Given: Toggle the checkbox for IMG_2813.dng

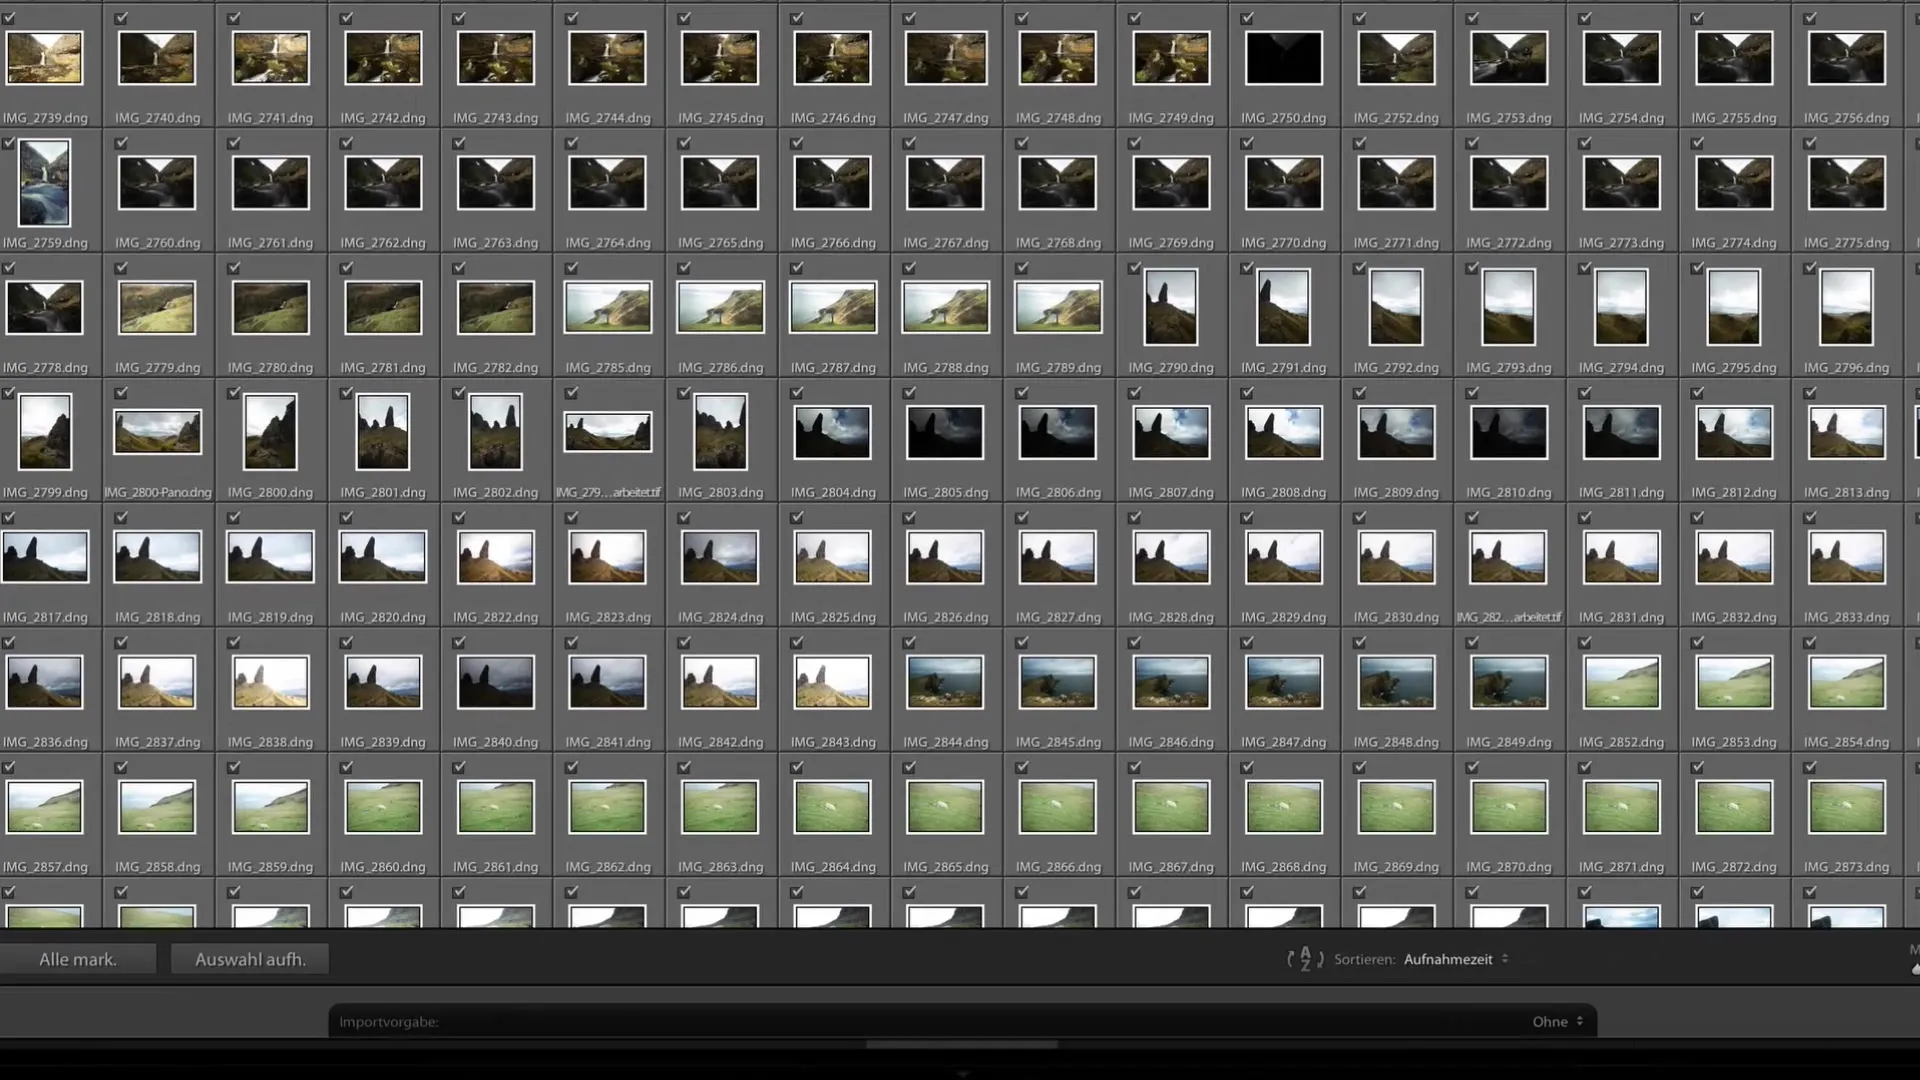Looking at the screenshot, I should click(x=1810, y=393).
